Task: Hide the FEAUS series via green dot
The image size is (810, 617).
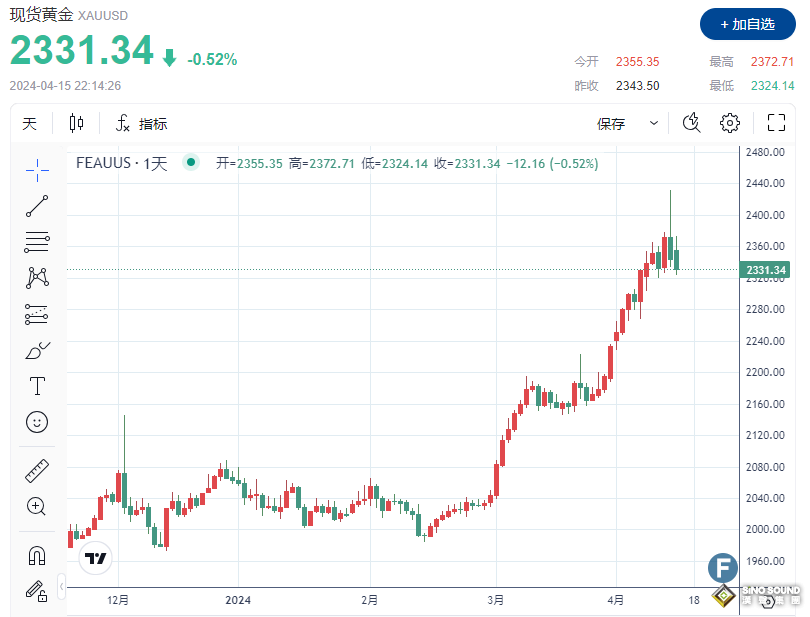Action: pos(190,161)
